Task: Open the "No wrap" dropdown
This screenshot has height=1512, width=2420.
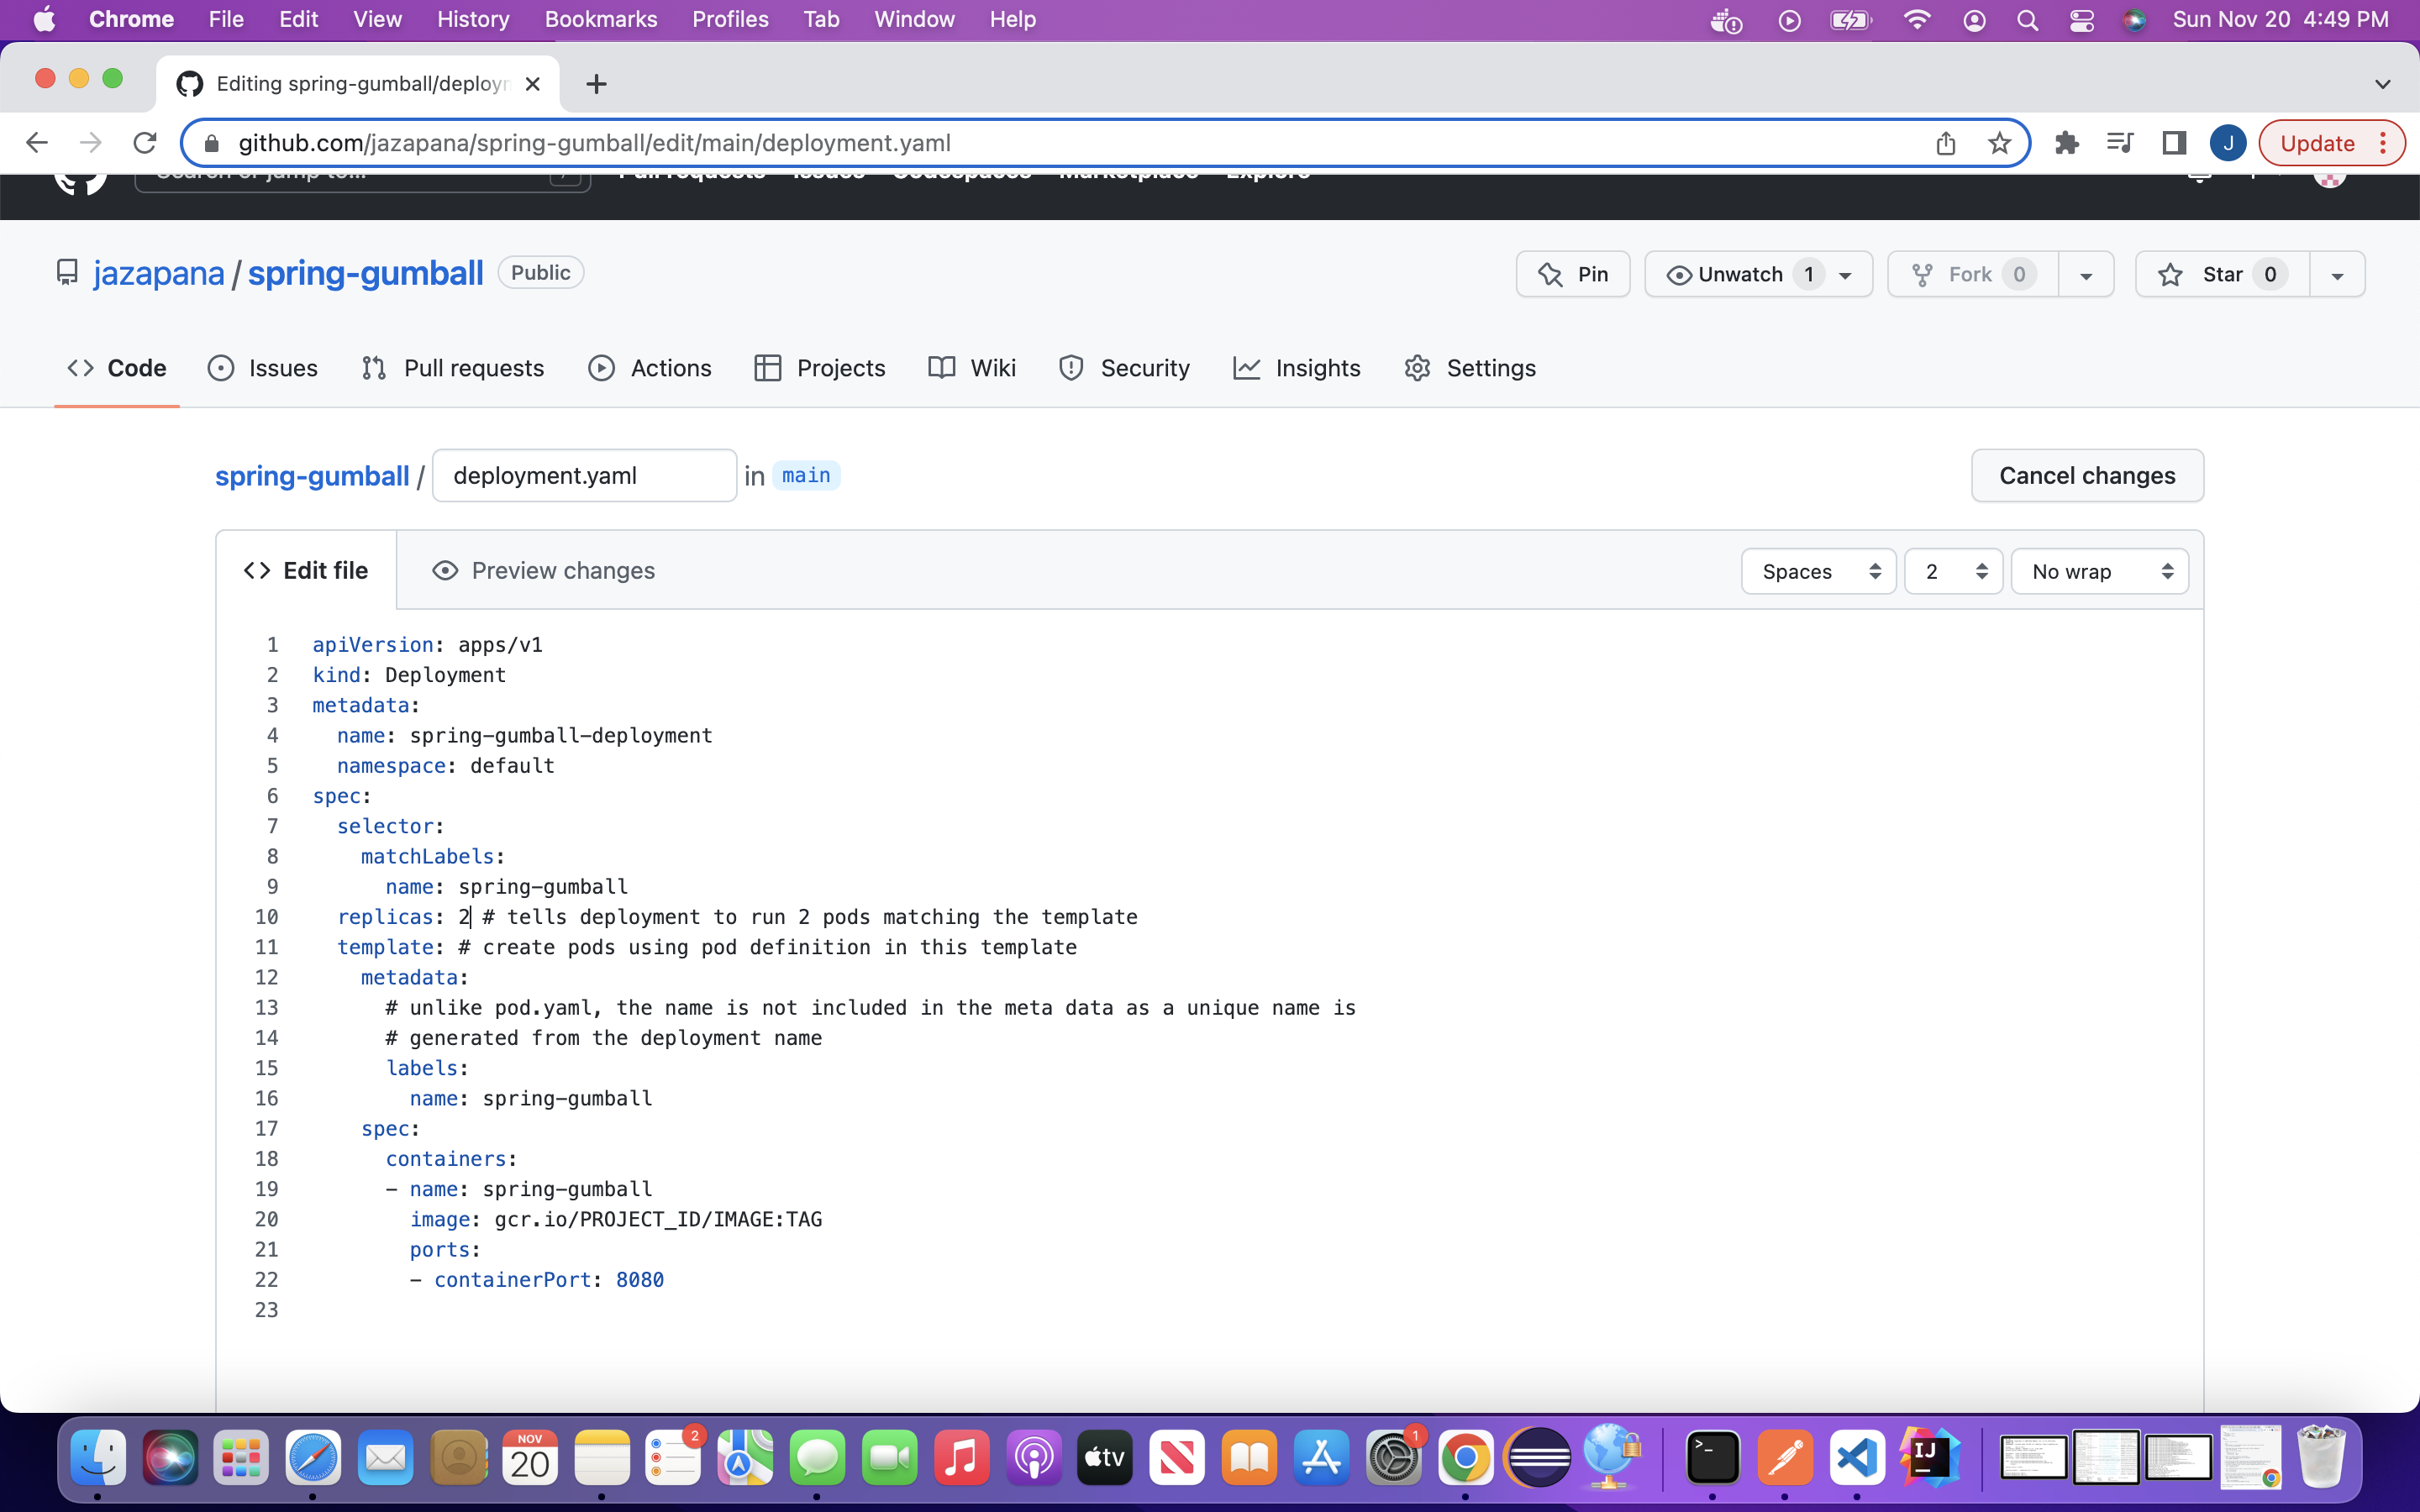Action: point(2098,571)
